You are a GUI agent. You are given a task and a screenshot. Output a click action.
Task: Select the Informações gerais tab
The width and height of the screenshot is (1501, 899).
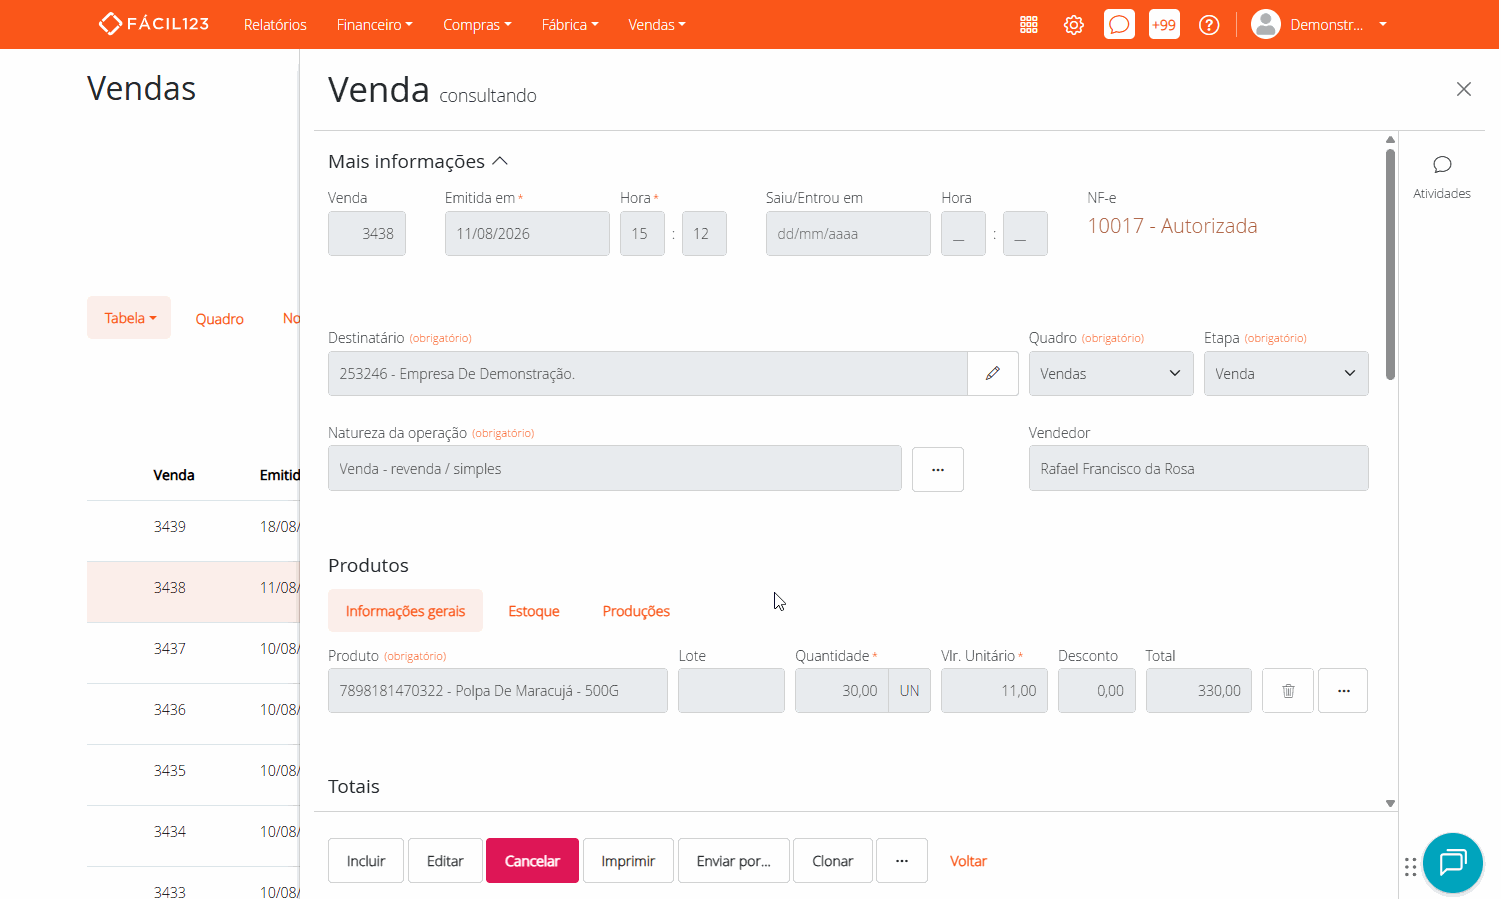(405, 611)
